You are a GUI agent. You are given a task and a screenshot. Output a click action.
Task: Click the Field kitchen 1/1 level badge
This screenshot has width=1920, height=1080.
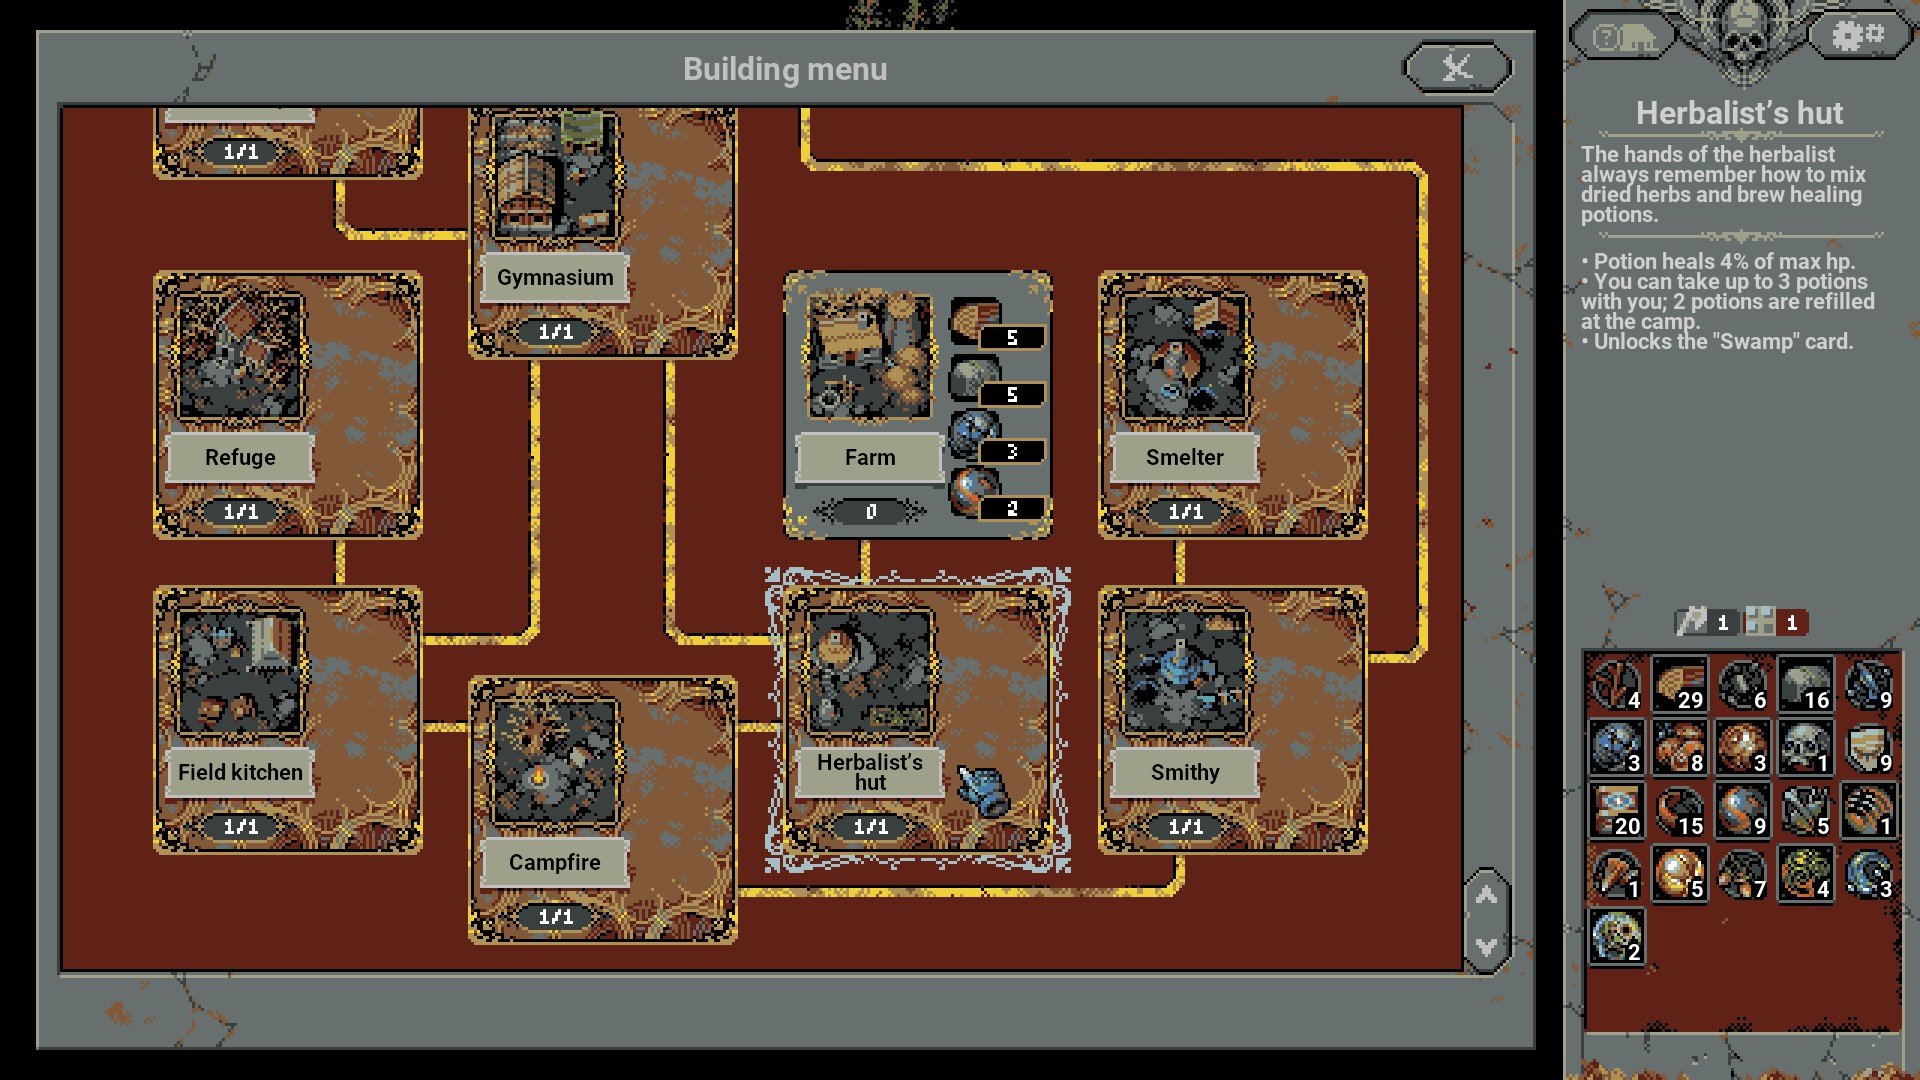pyautogui.click(x=241, y=827)
